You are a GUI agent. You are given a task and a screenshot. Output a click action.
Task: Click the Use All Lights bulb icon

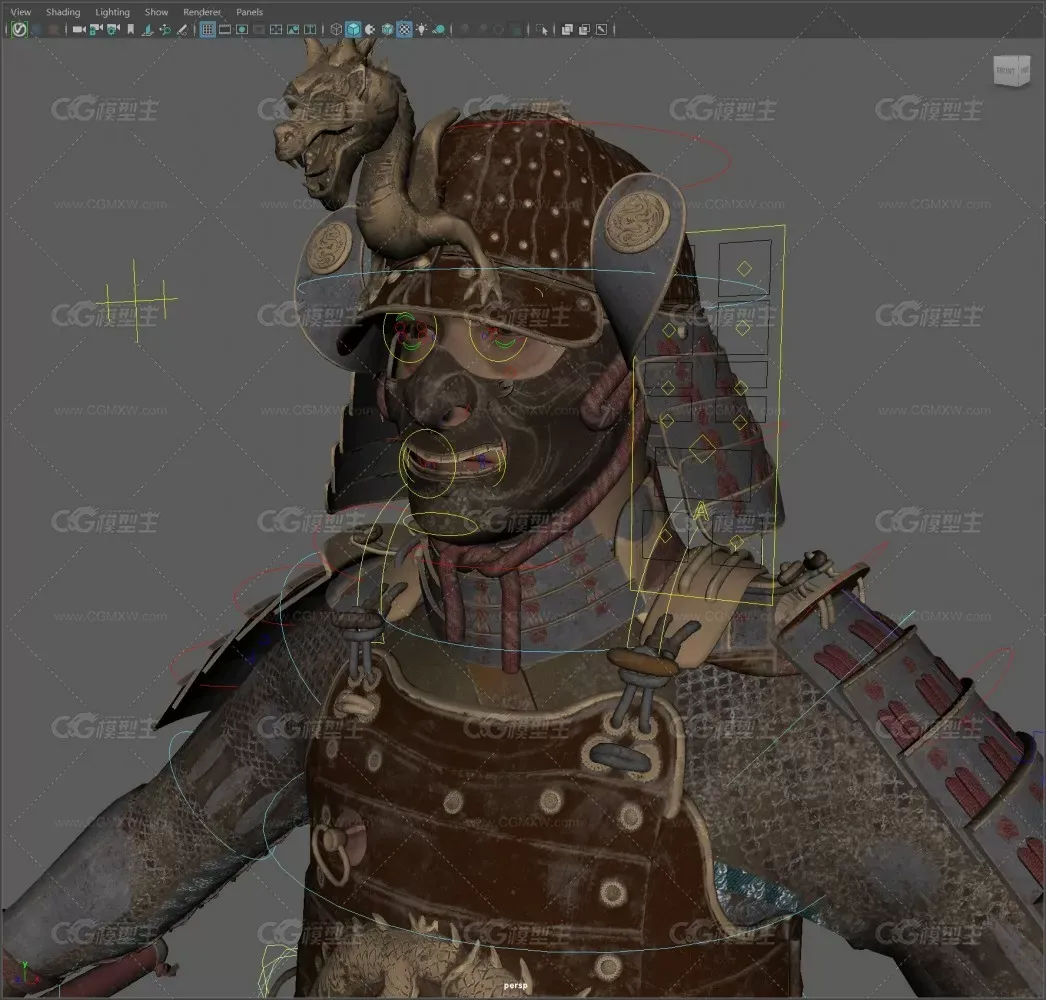click(x=421, y=29)
